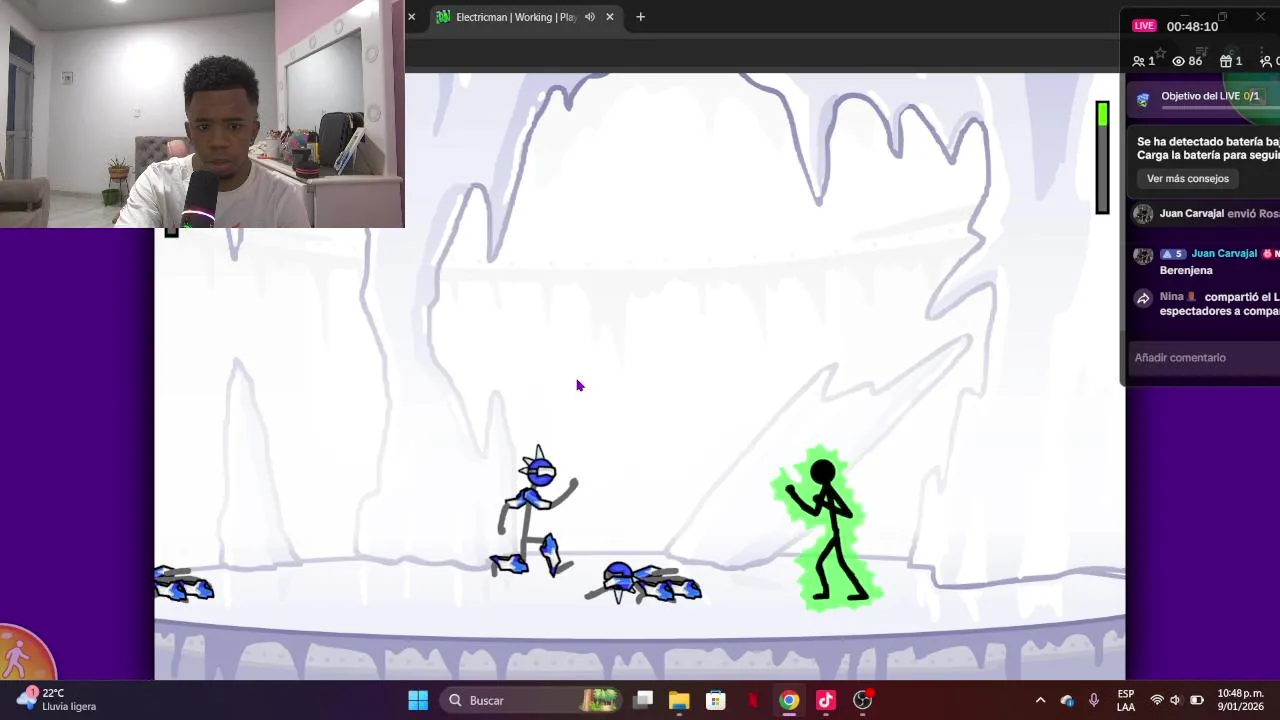
Task: Open TikTok Live Studio from the taskbar
Action: (826, 700)
